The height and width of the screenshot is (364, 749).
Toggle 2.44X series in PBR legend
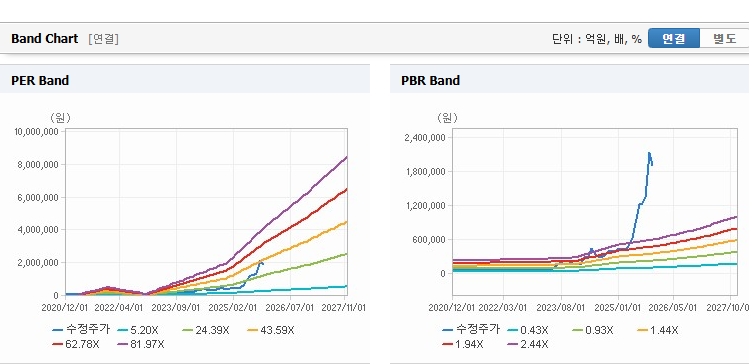click(x=528, y=344)
